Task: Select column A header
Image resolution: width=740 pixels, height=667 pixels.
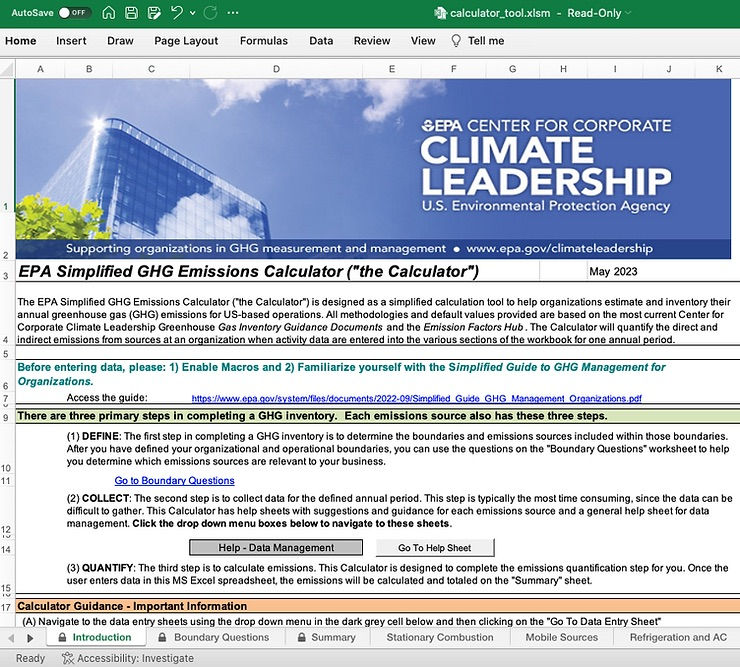Action: coord(40,69)
